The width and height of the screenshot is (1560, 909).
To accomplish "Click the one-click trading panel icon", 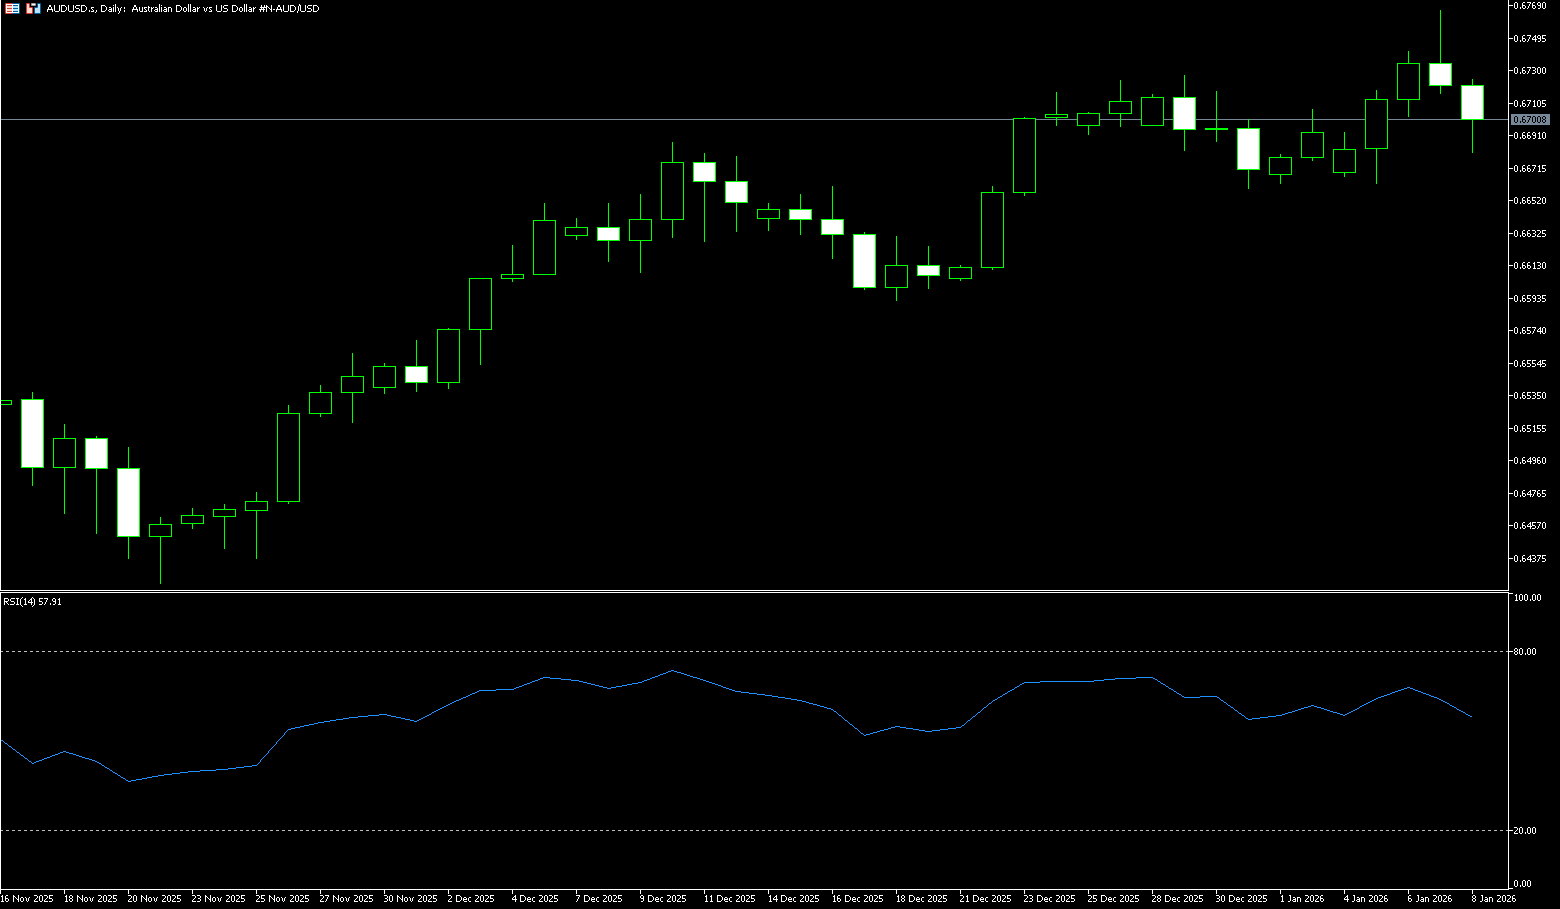I will [33, 8].
